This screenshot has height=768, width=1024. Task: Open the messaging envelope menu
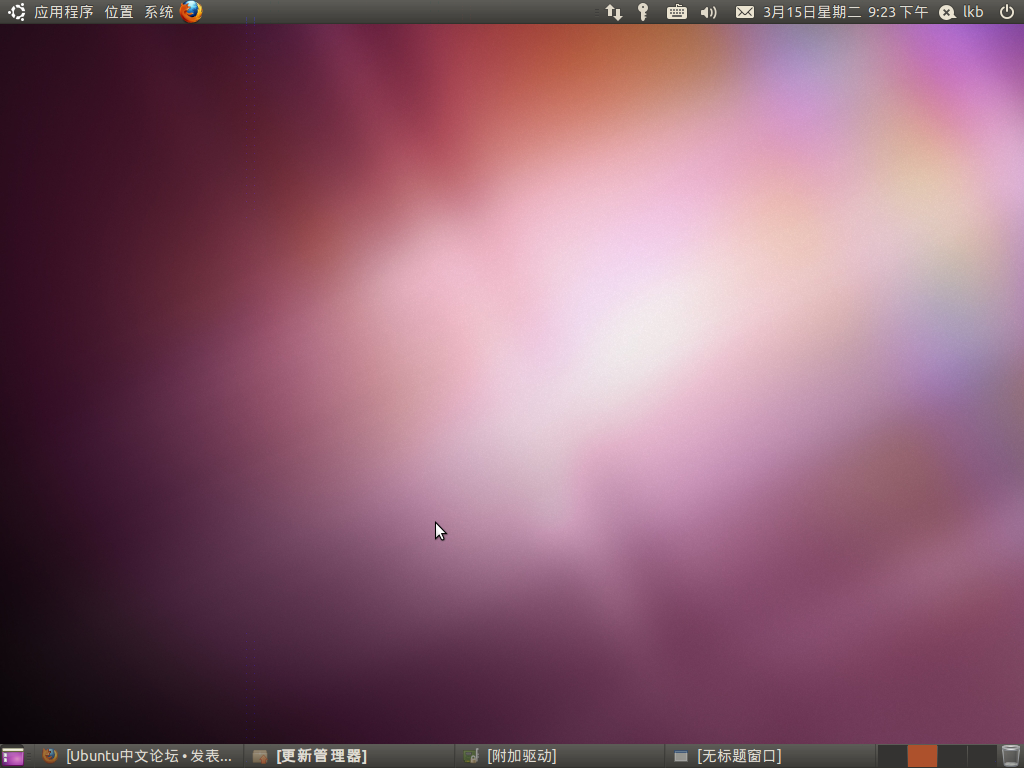[744, 12]
